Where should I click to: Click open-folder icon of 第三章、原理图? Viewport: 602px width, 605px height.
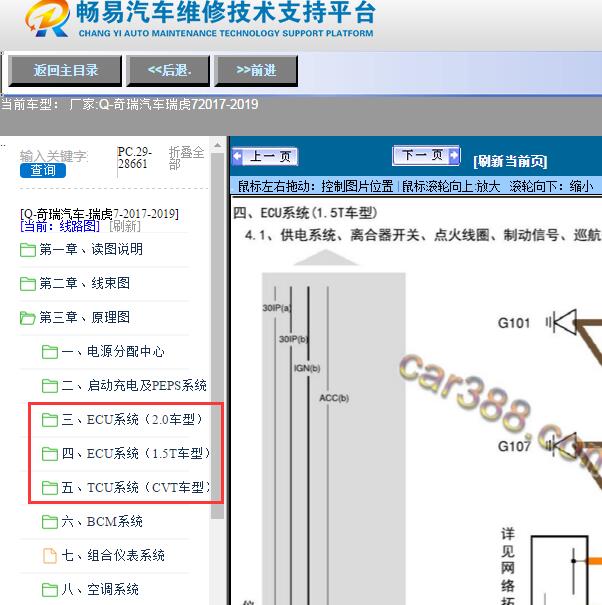click(x=28, y=318)
